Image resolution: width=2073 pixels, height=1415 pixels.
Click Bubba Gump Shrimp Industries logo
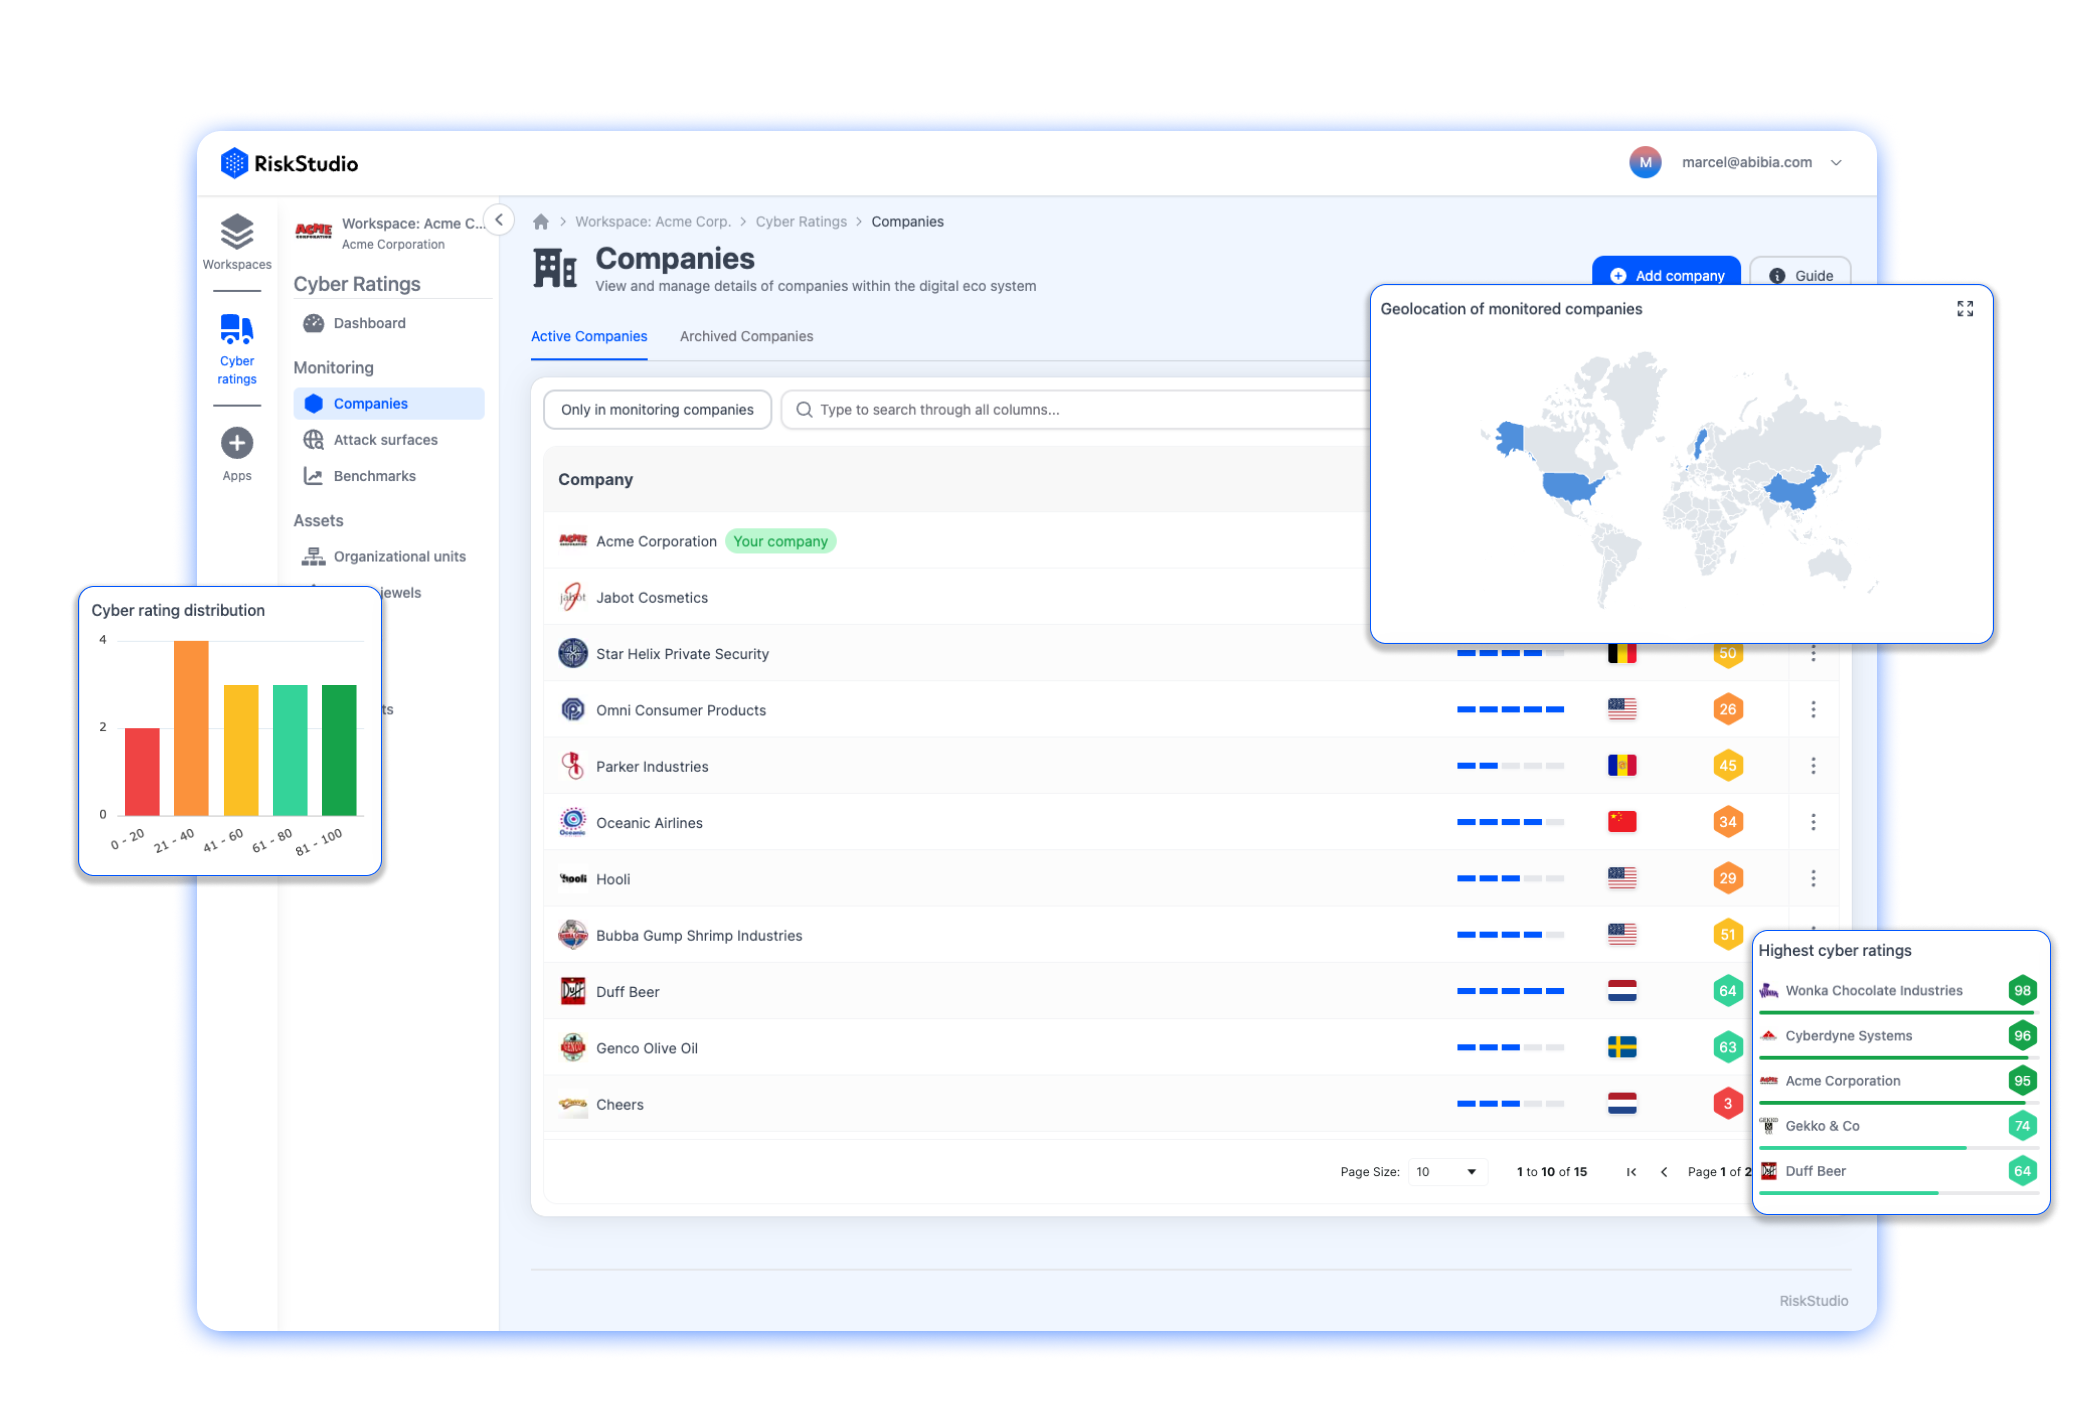[x=573, y=935]
